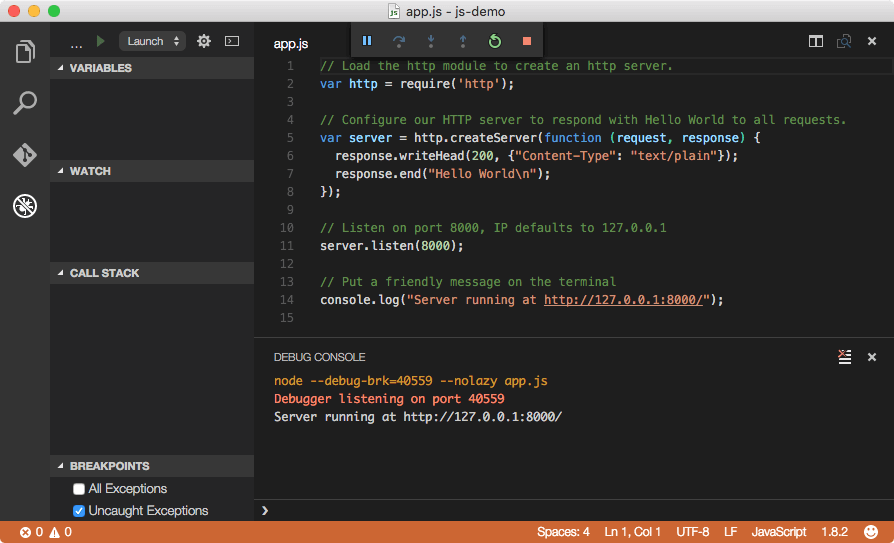Collapse the Call Stack section
This screenshot has width=894, height=543.
[104, 273]
